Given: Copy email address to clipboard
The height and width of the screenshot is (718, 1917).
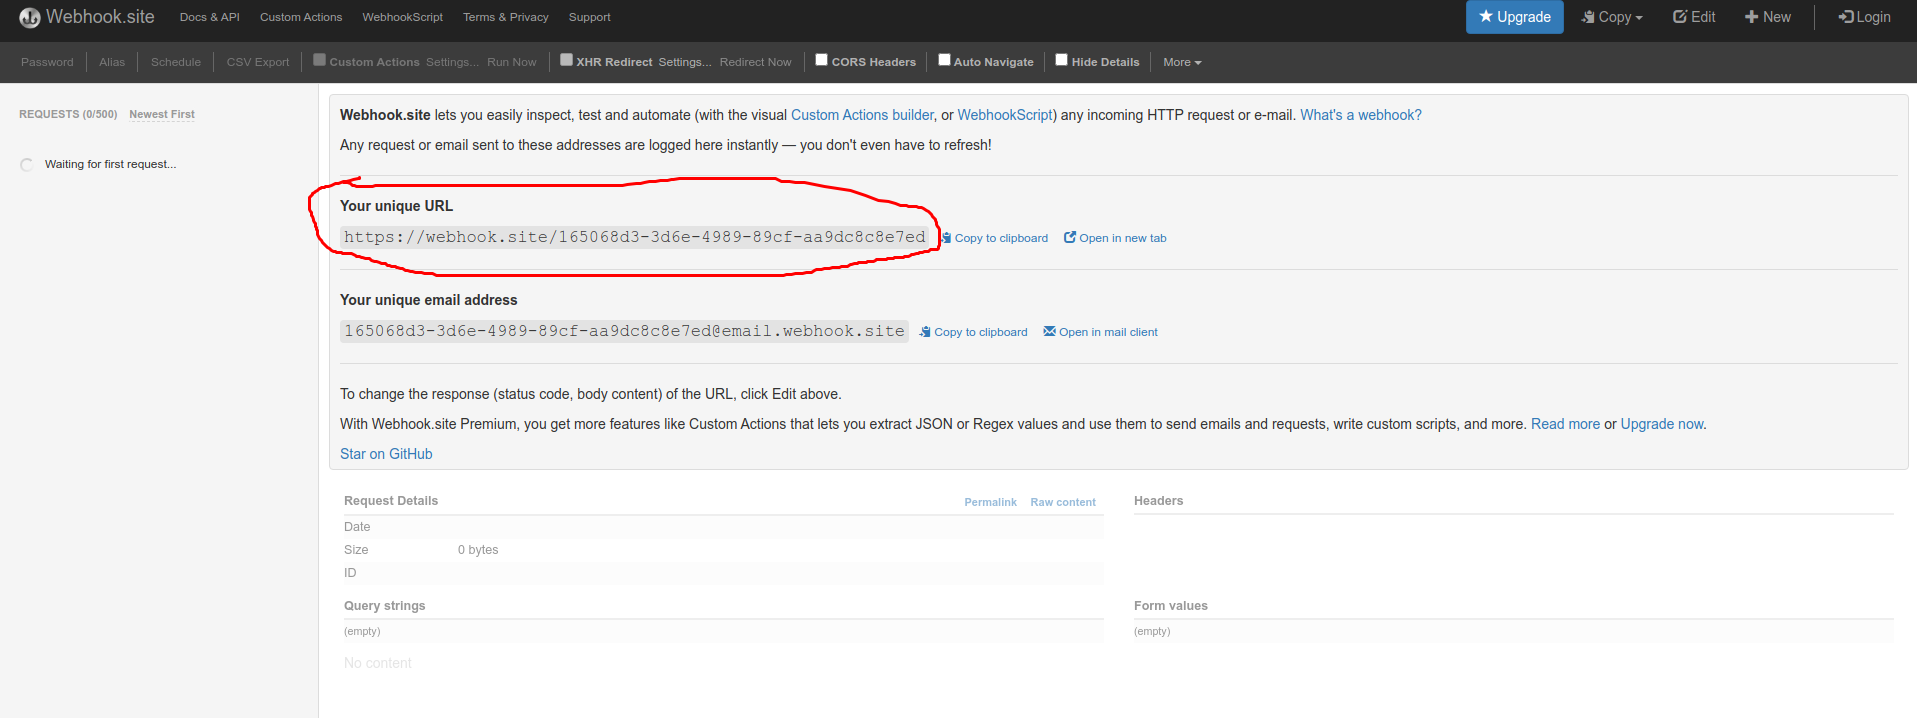Looking at the screenshot, I should click(x=974, y=332).
